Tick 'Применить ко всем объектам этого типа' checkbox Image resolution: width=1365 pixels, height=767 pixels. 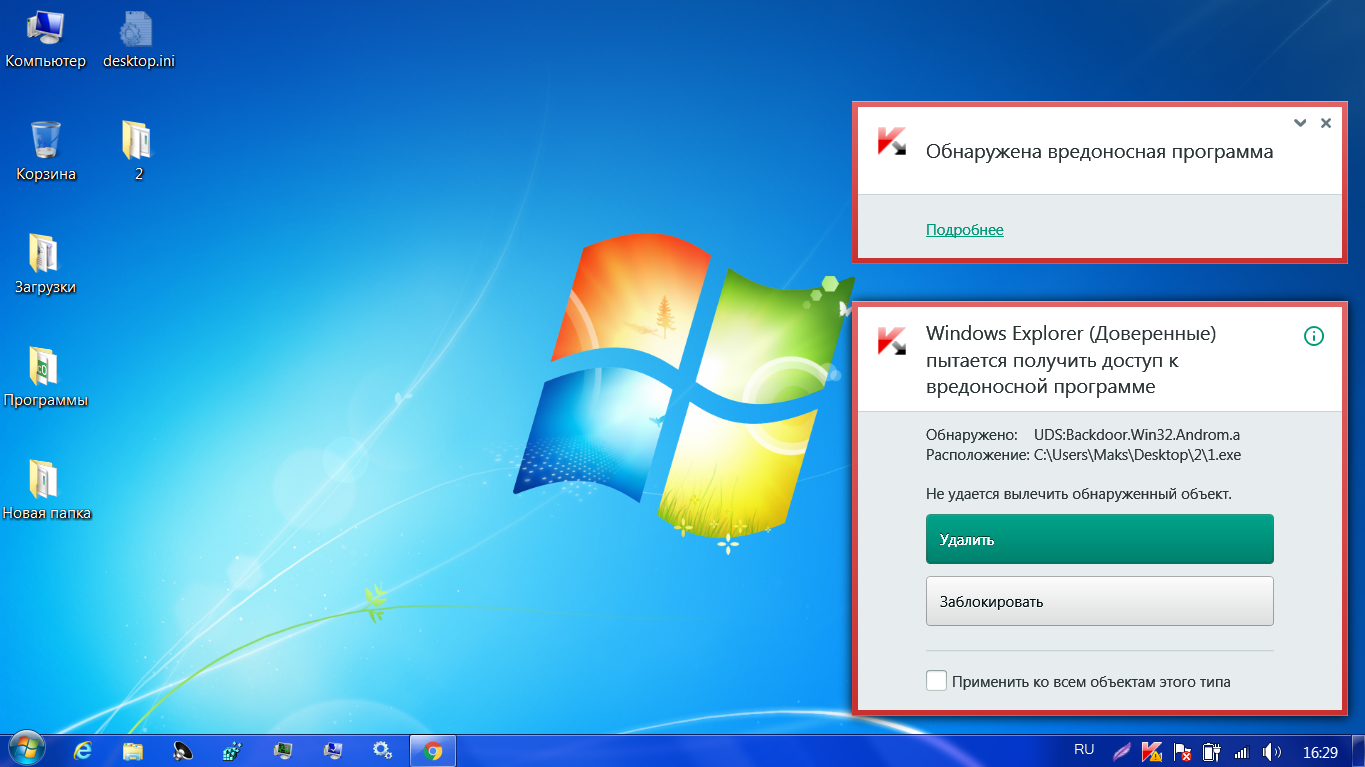pyautogui.click(x=936, y=681)
